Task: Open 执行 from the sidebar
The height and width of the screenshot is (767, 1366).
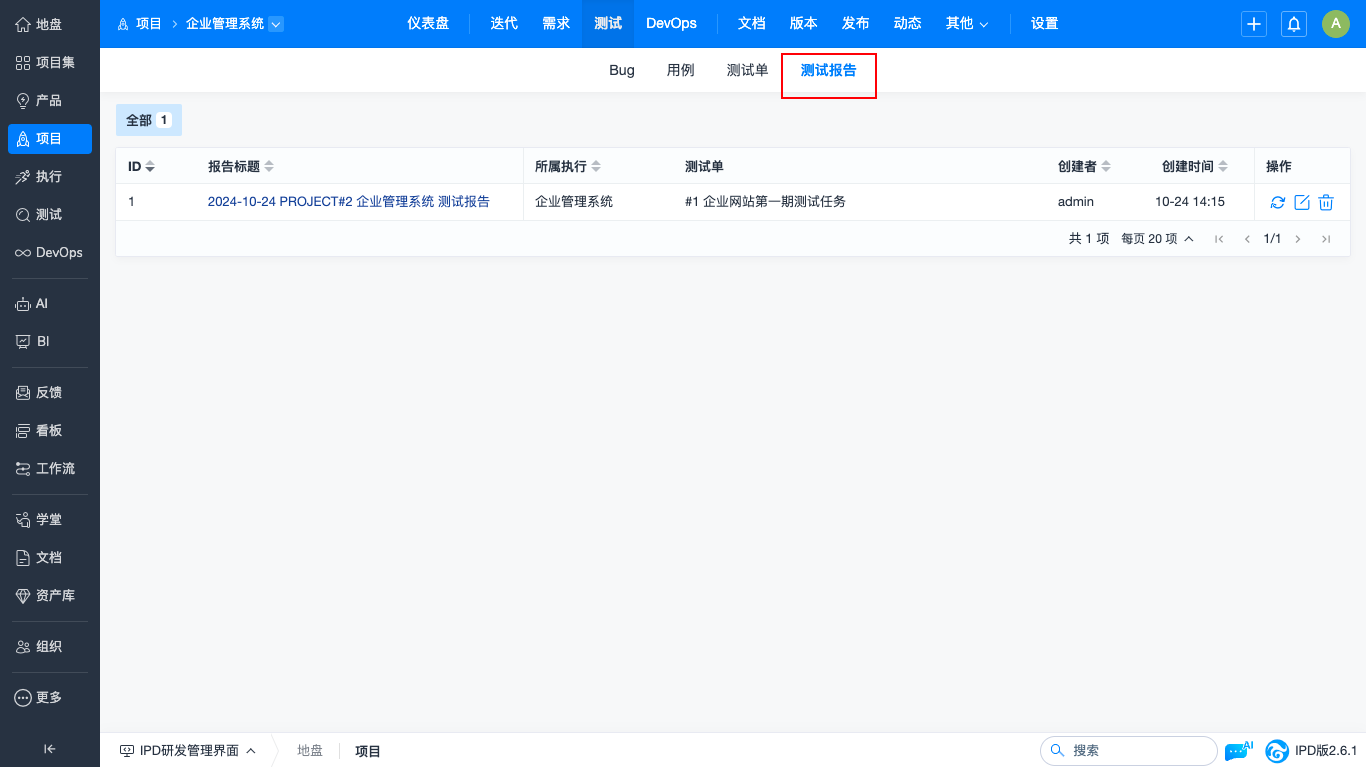Action: click(50, 176)
